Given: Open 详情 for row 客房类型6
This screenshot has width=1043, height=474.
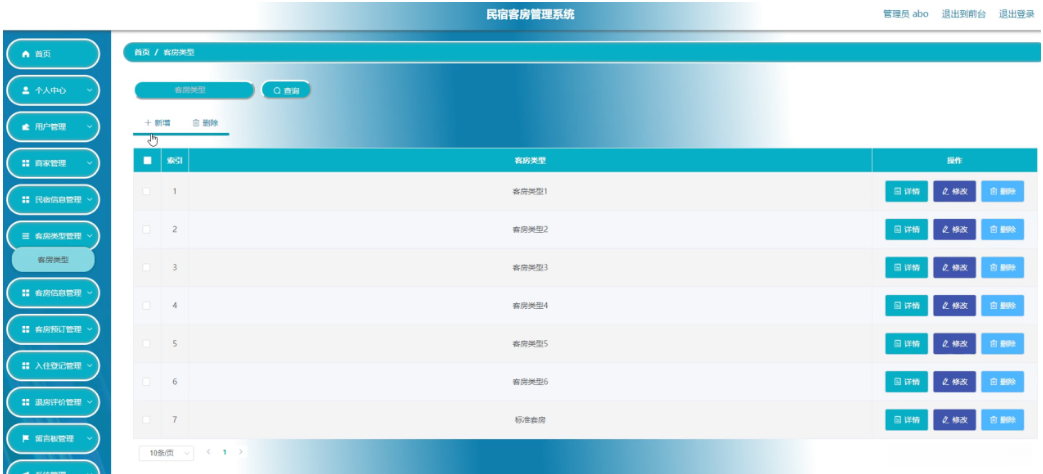Looking at the screenshot, I should (x=906, y=382).
